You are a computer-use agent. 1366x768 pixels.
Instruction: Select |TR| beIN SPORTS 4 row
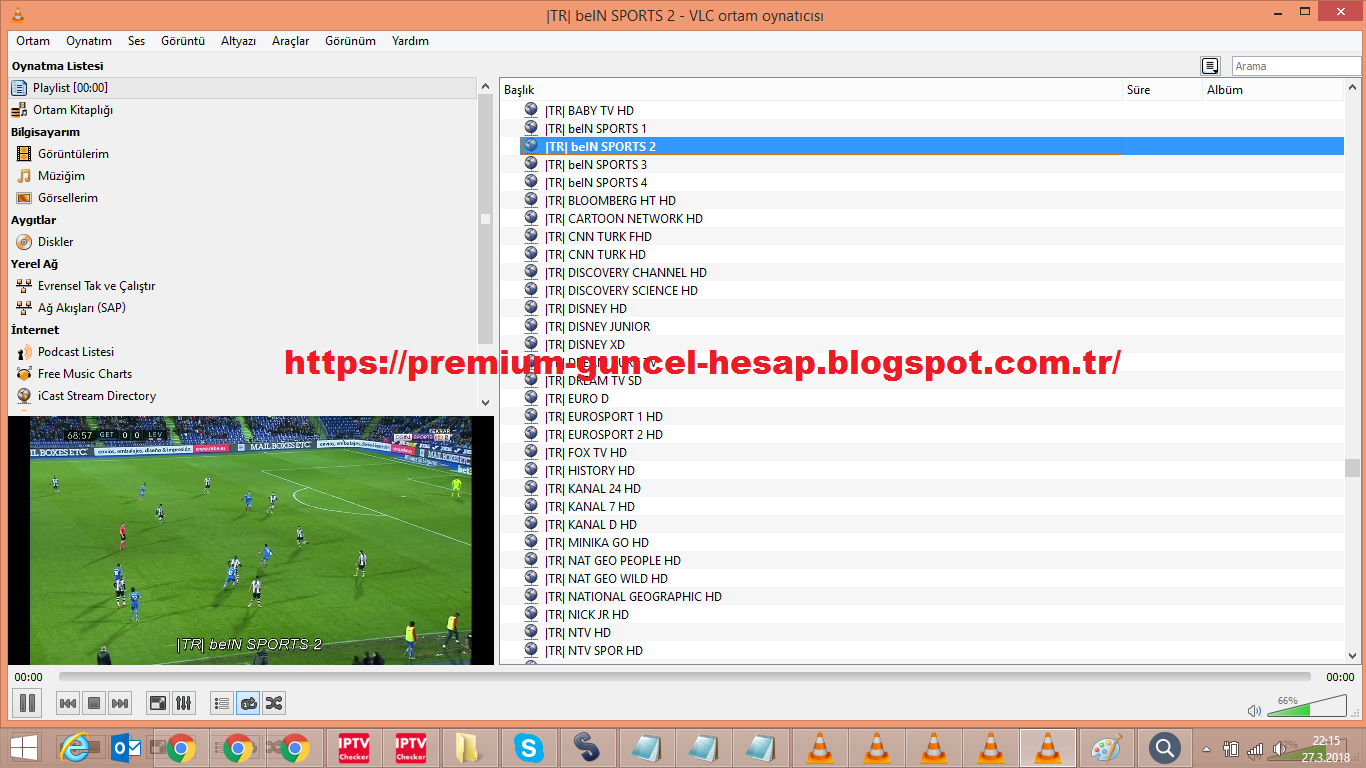click(922, 182)
